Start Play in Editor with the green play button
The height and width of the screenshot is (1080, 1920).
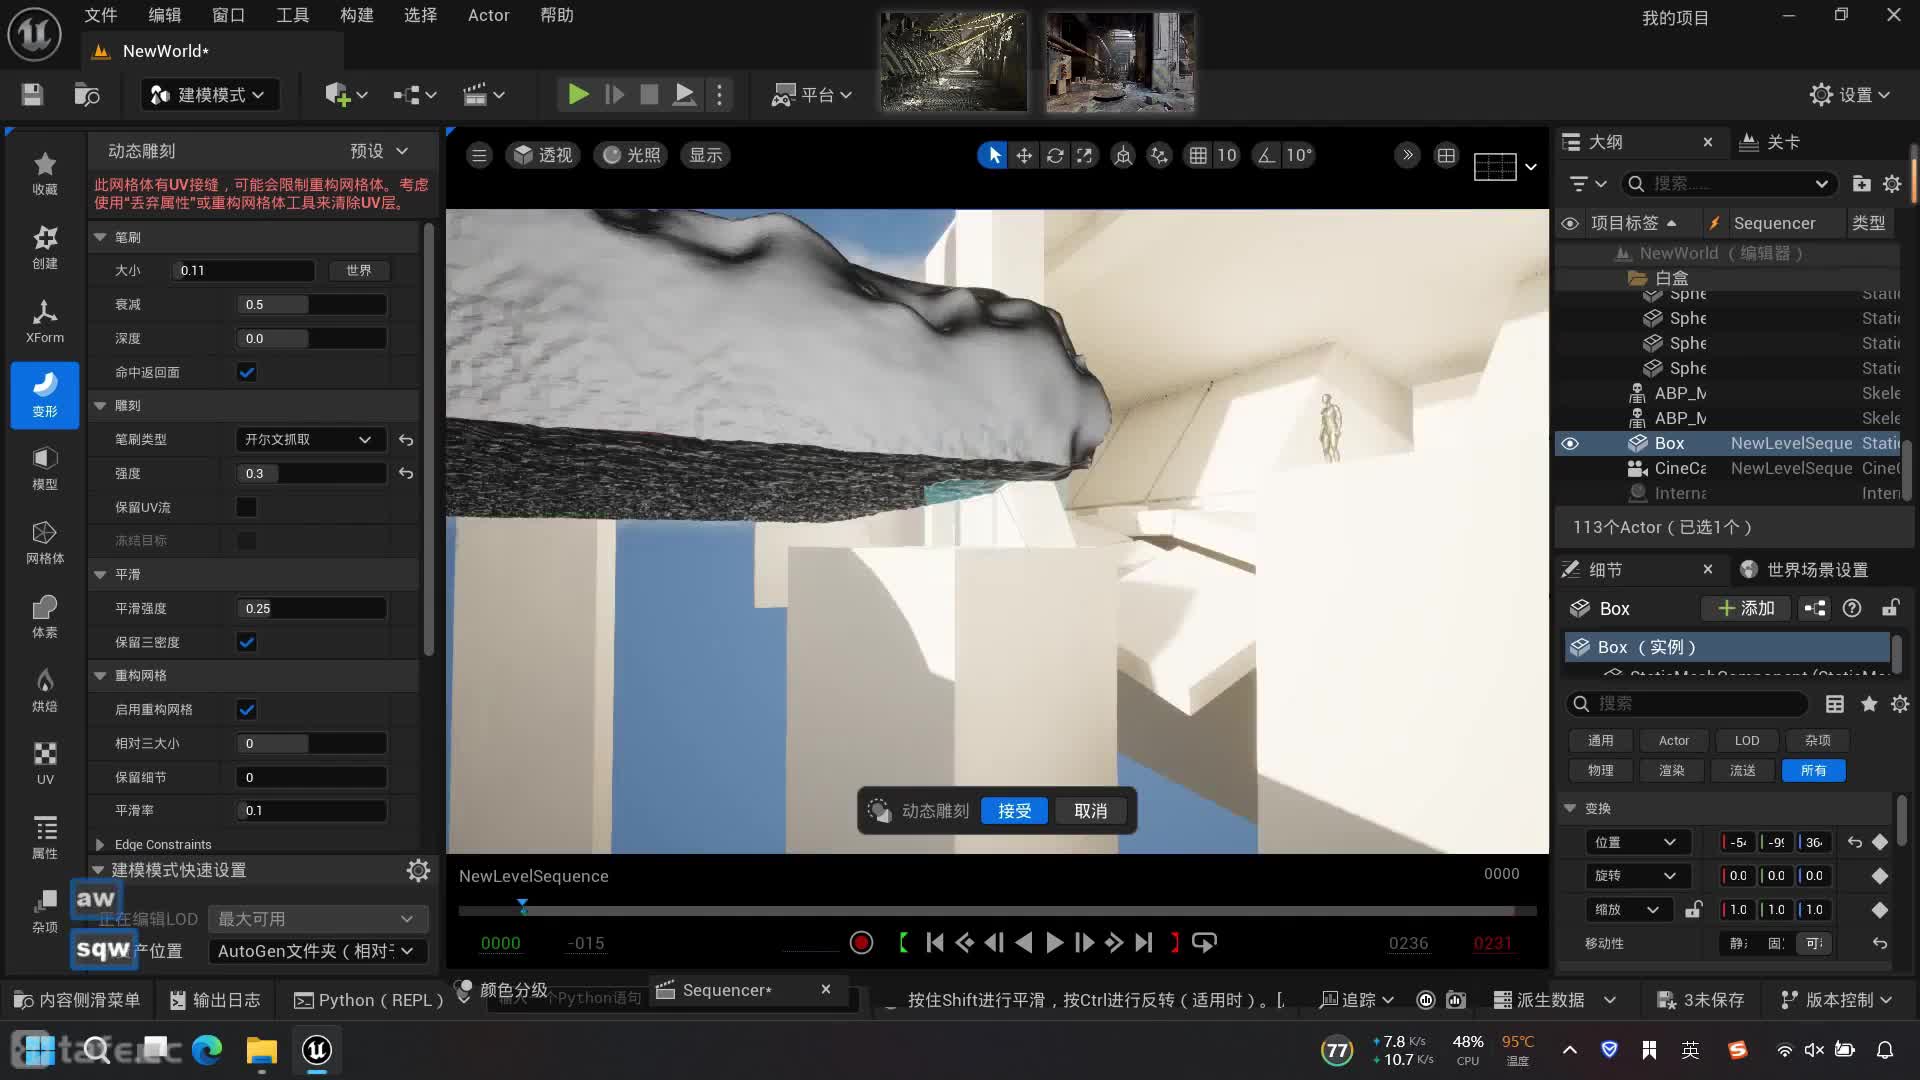578,94
